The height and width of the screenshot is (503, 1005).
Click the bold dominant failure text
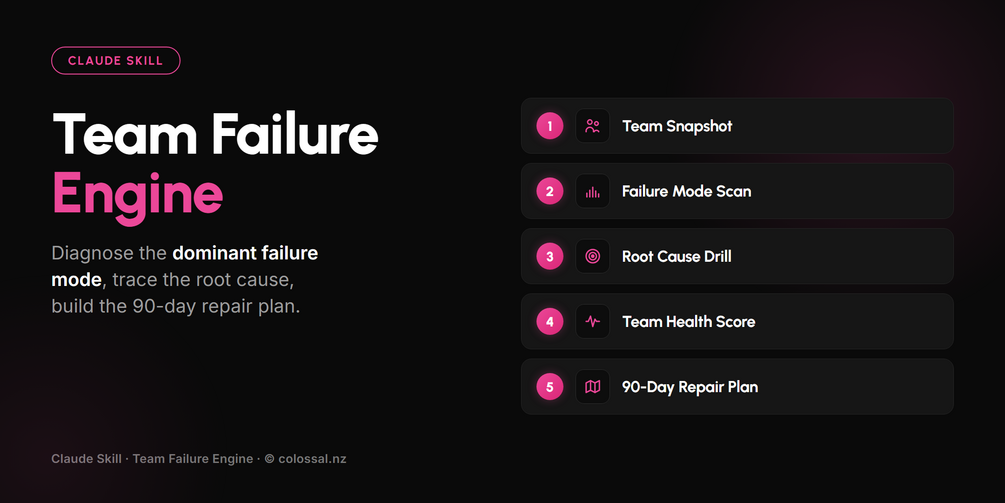(x=245, y=253)
